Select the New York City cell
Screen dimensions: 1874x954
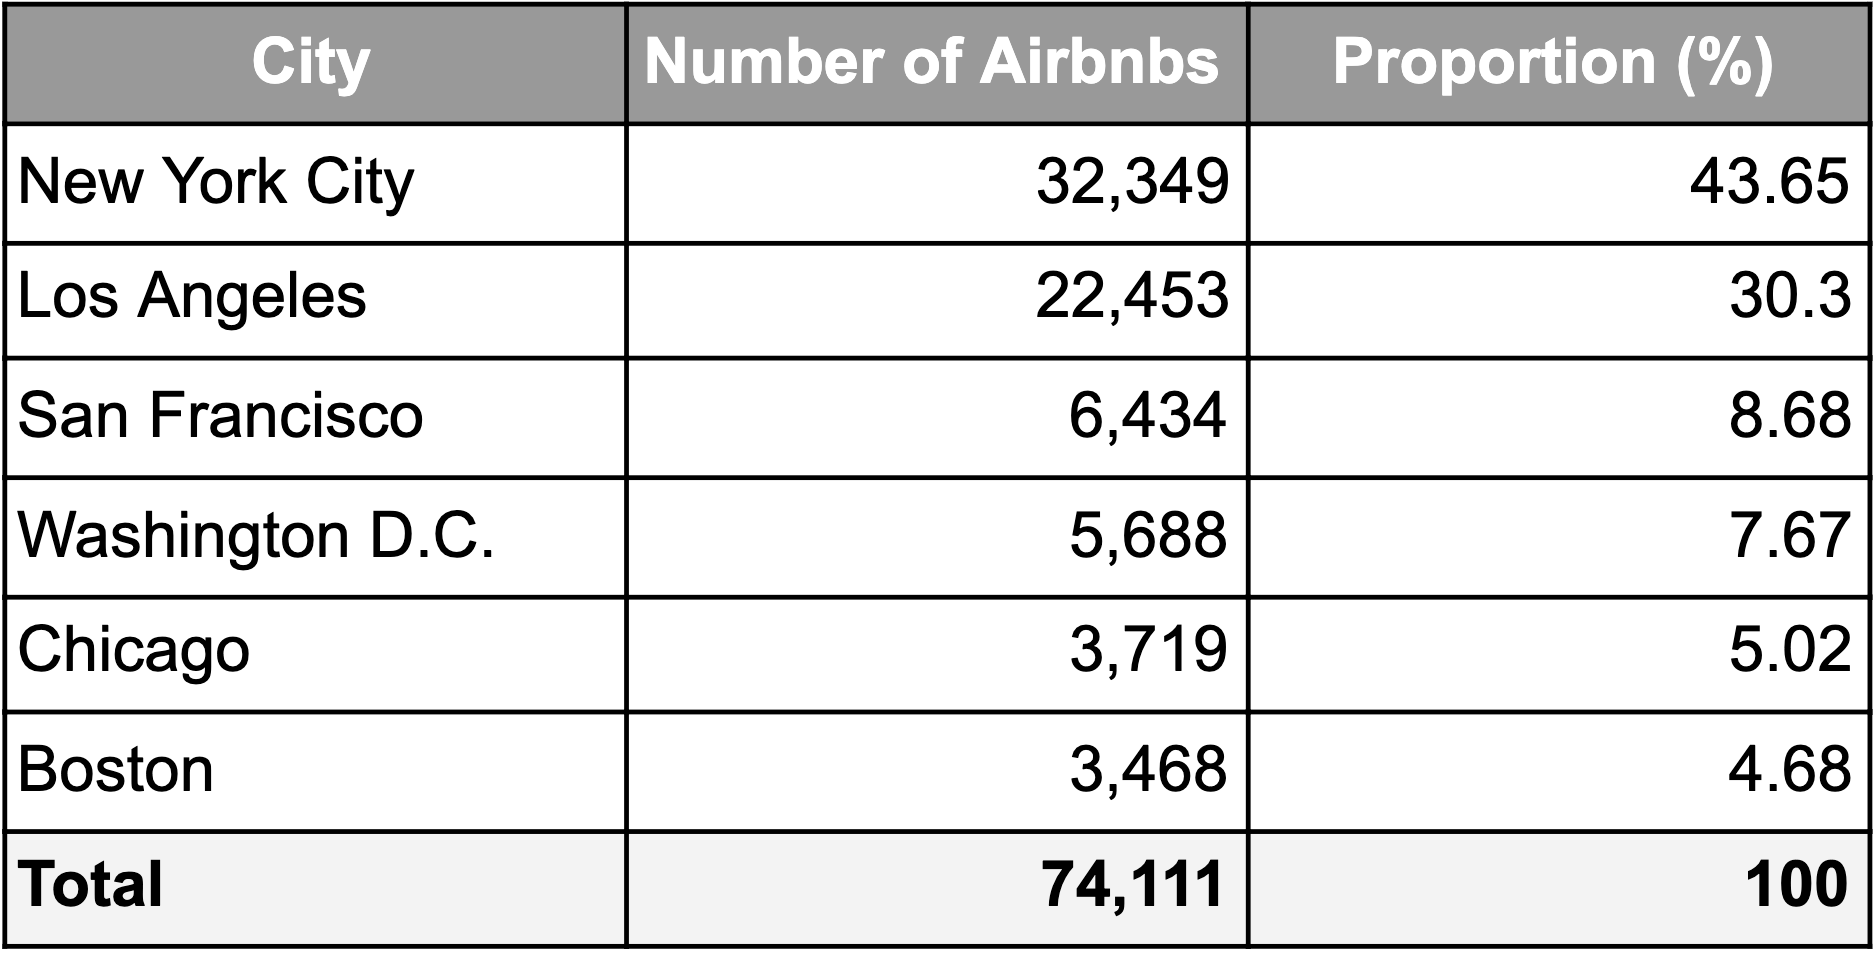[x=216, y=183]
